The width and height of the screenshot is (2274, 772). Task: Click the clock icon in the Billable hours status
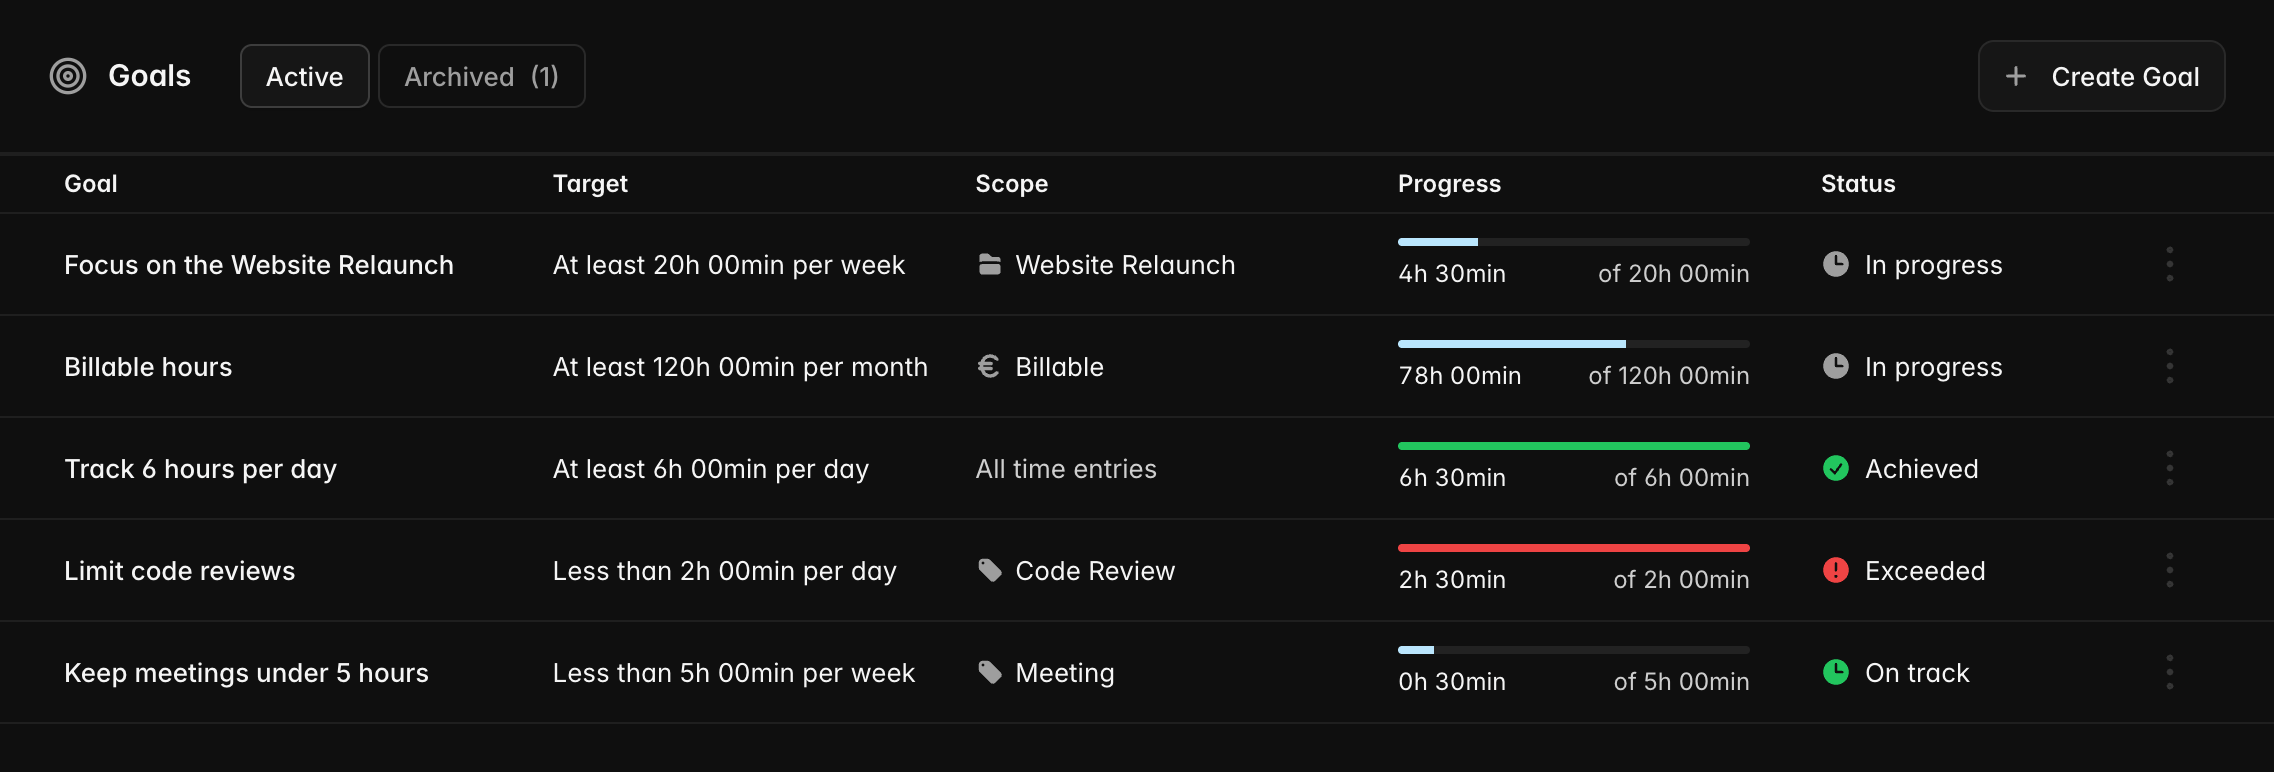(x=1836, y=366)
